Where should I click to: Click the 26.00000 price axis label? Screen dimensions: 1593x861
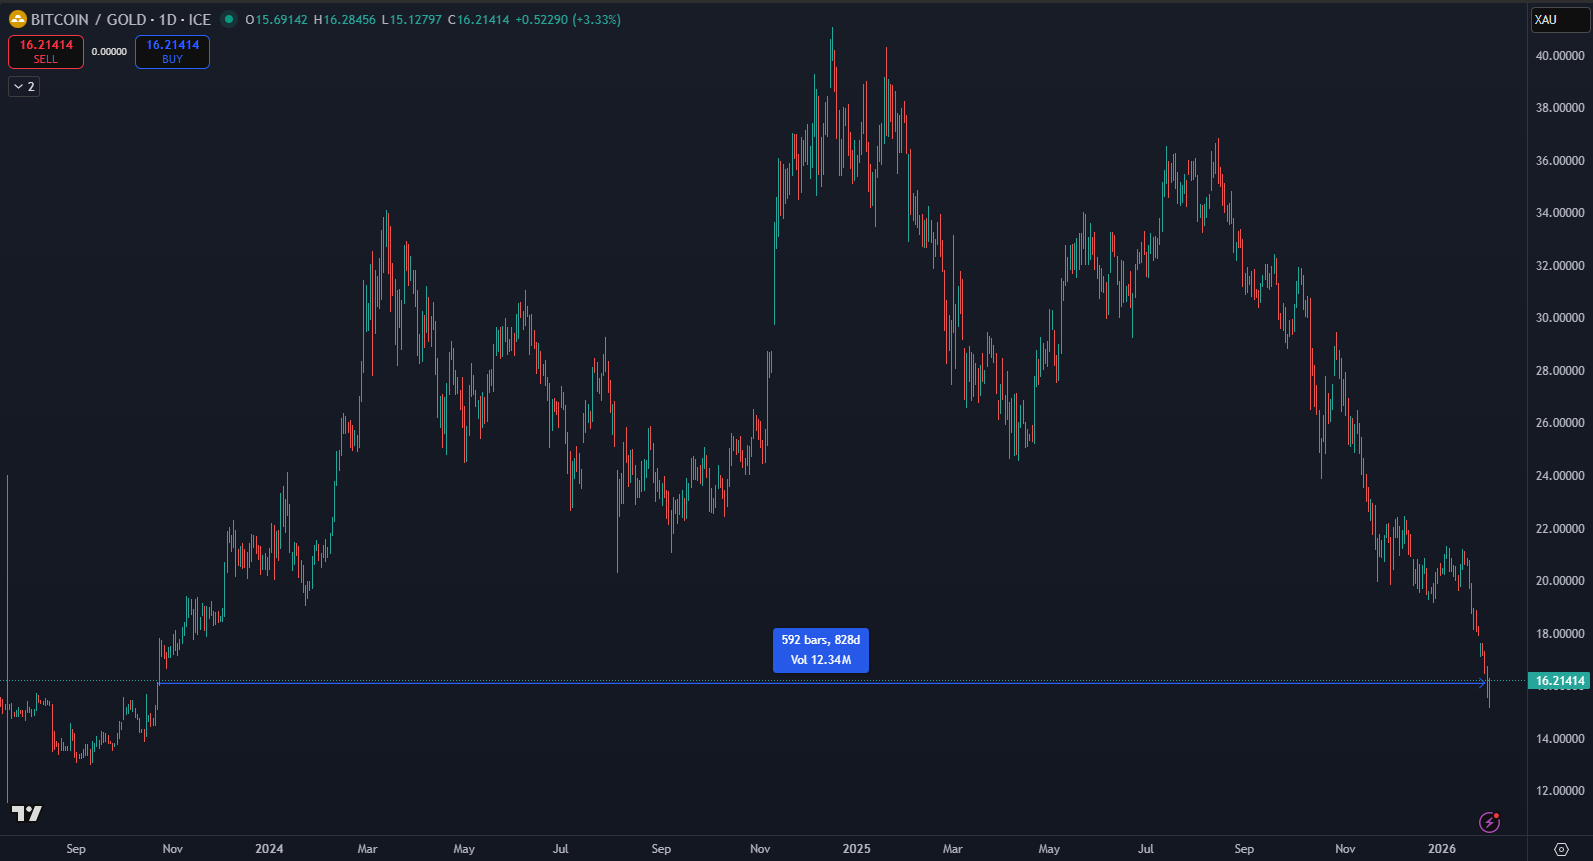[1560, 423]
